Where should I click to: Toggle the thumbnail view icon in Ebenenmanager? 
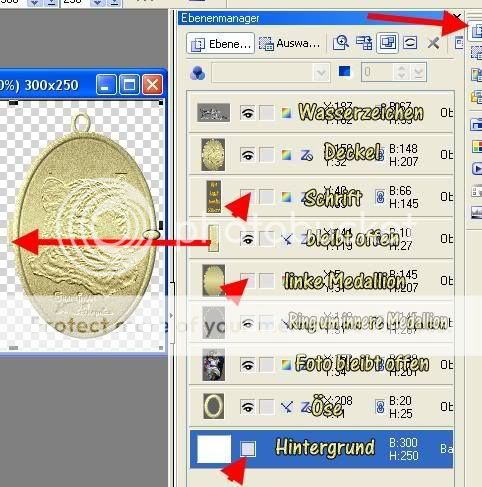(387, 43)
